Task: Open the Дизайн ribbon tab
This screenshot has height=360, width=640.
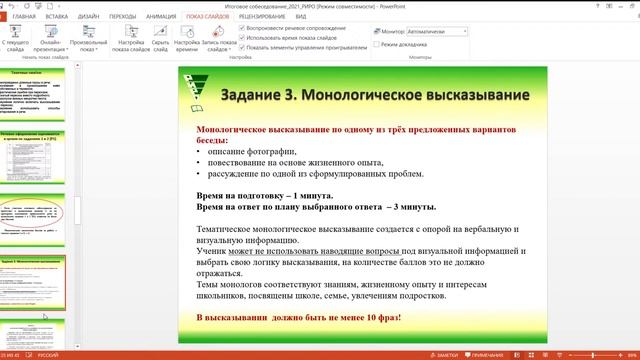Action: point(89,17)
